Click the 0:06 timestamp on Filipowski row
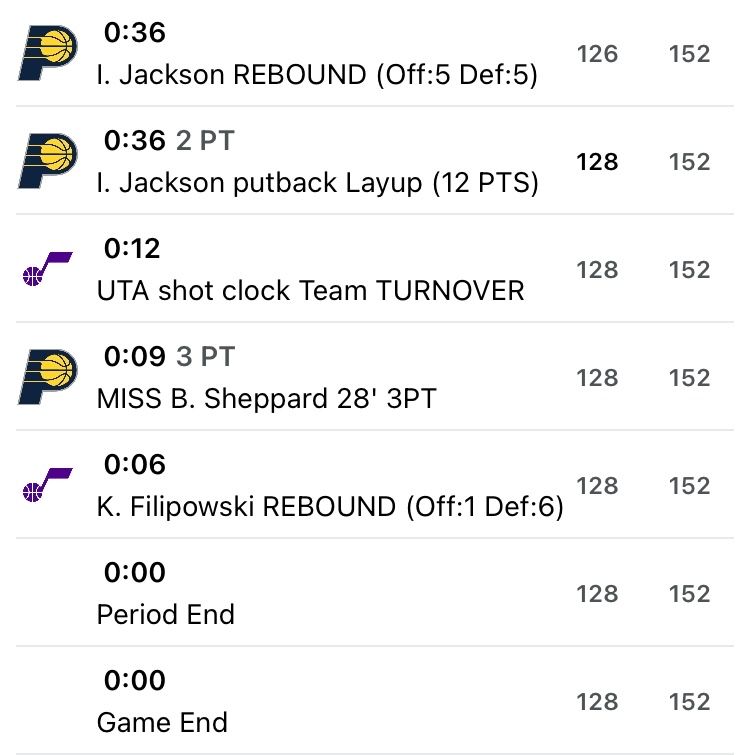750x755 pixels. point(135,465)
